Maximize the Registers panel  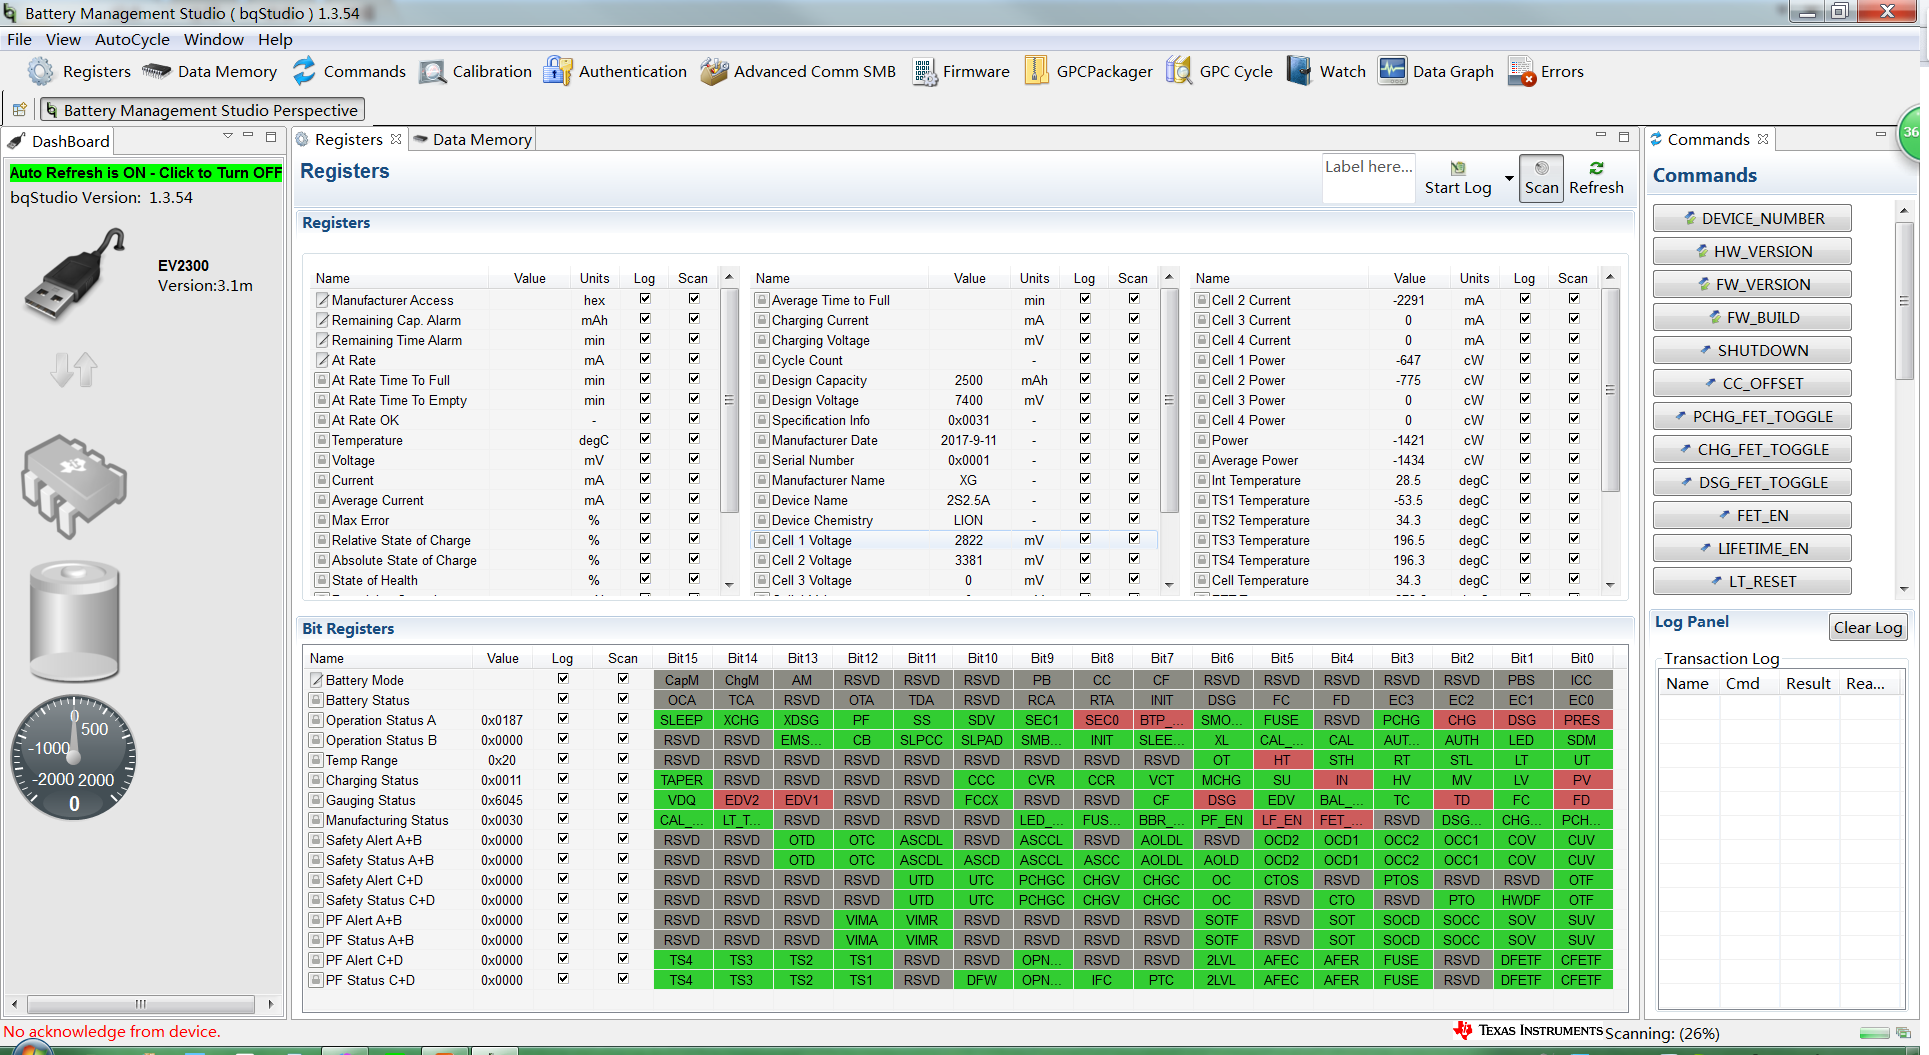(x=1624, y=137)
